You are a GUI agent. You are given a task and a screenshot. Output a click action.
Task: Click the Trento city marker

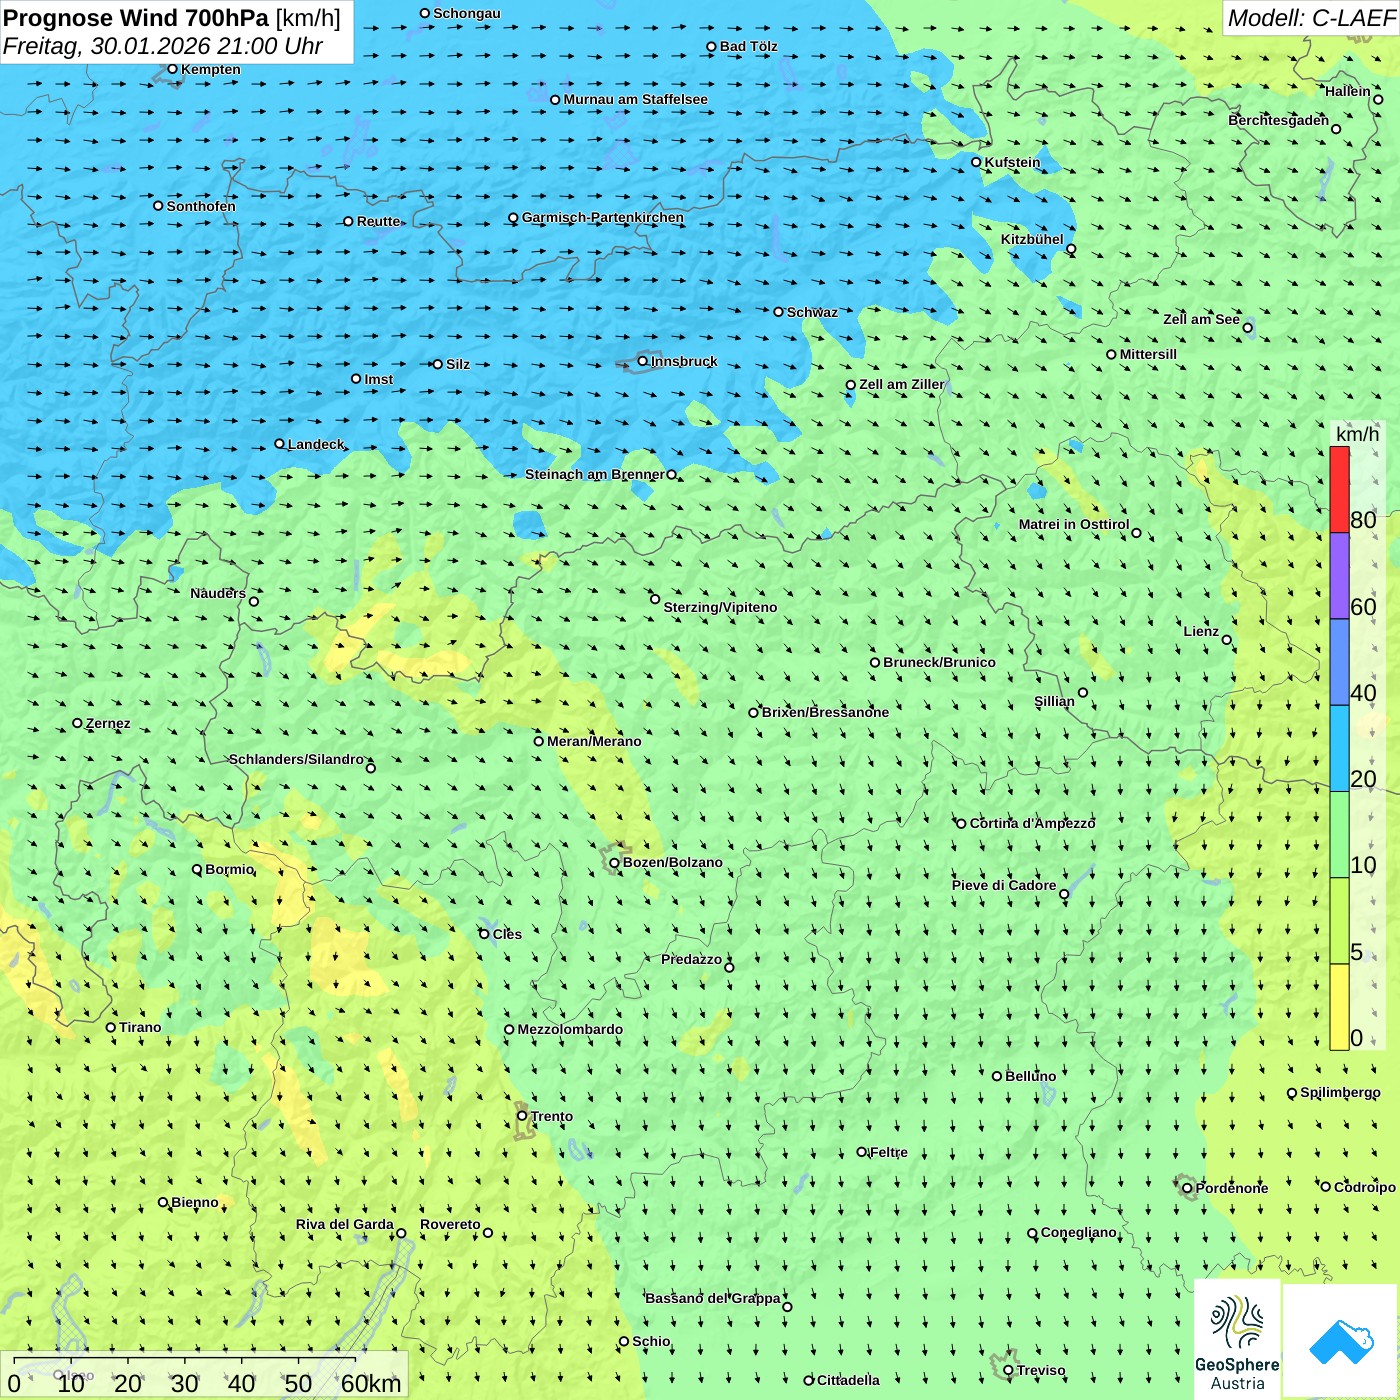(x=521, y=1116)
